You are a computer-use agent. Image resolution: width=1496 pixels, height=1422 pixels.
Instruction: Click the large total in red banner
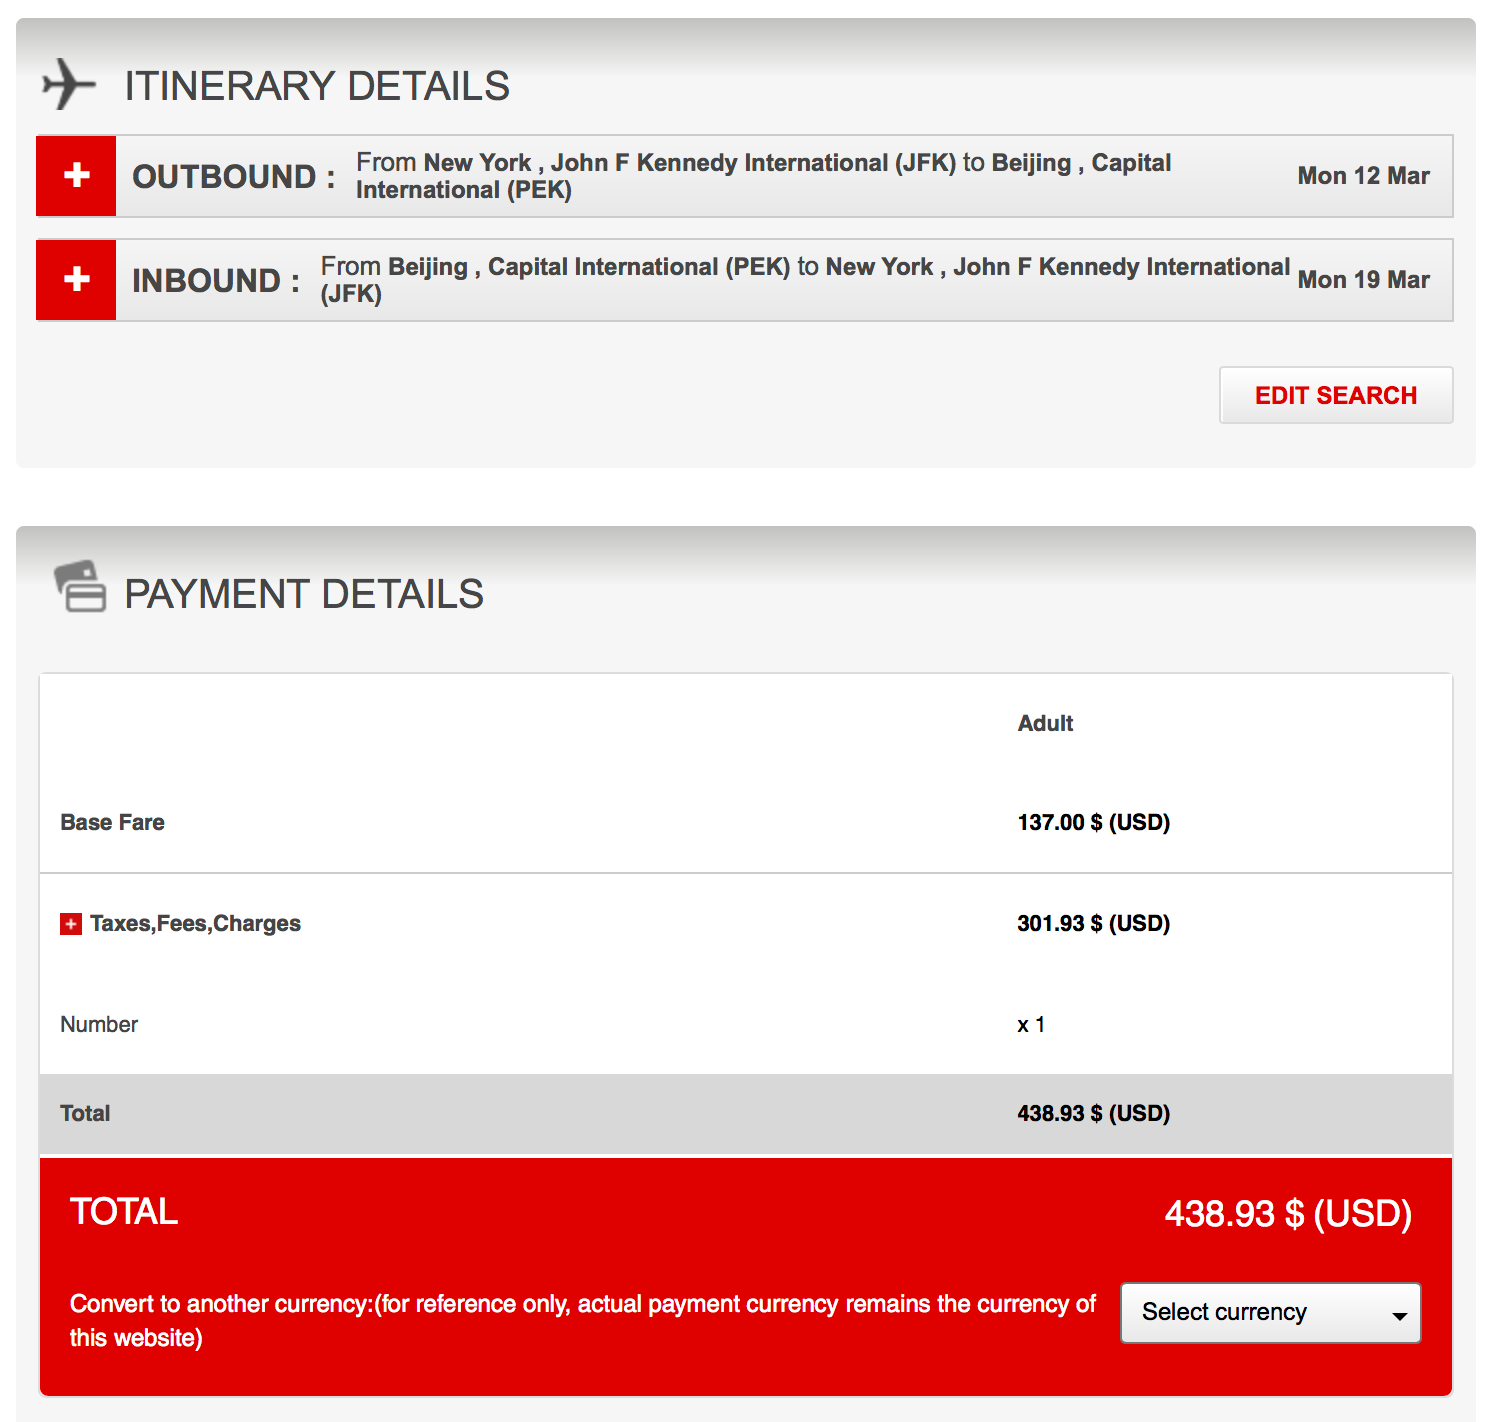[x=1287, y=1213]
